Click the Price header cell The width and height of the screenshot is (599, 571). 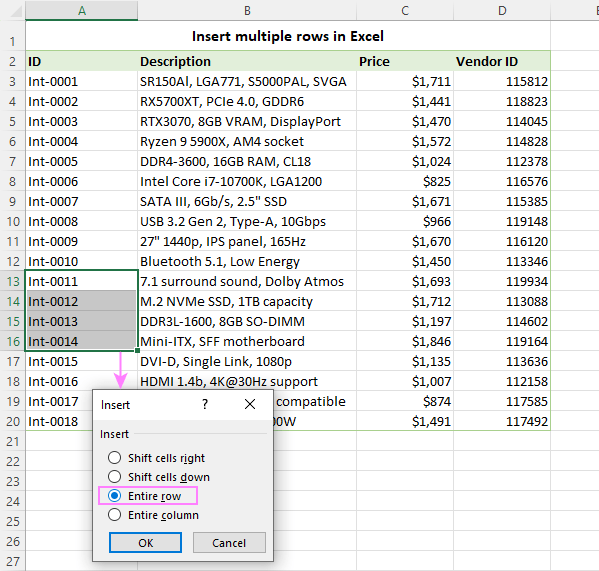point(405,61)
